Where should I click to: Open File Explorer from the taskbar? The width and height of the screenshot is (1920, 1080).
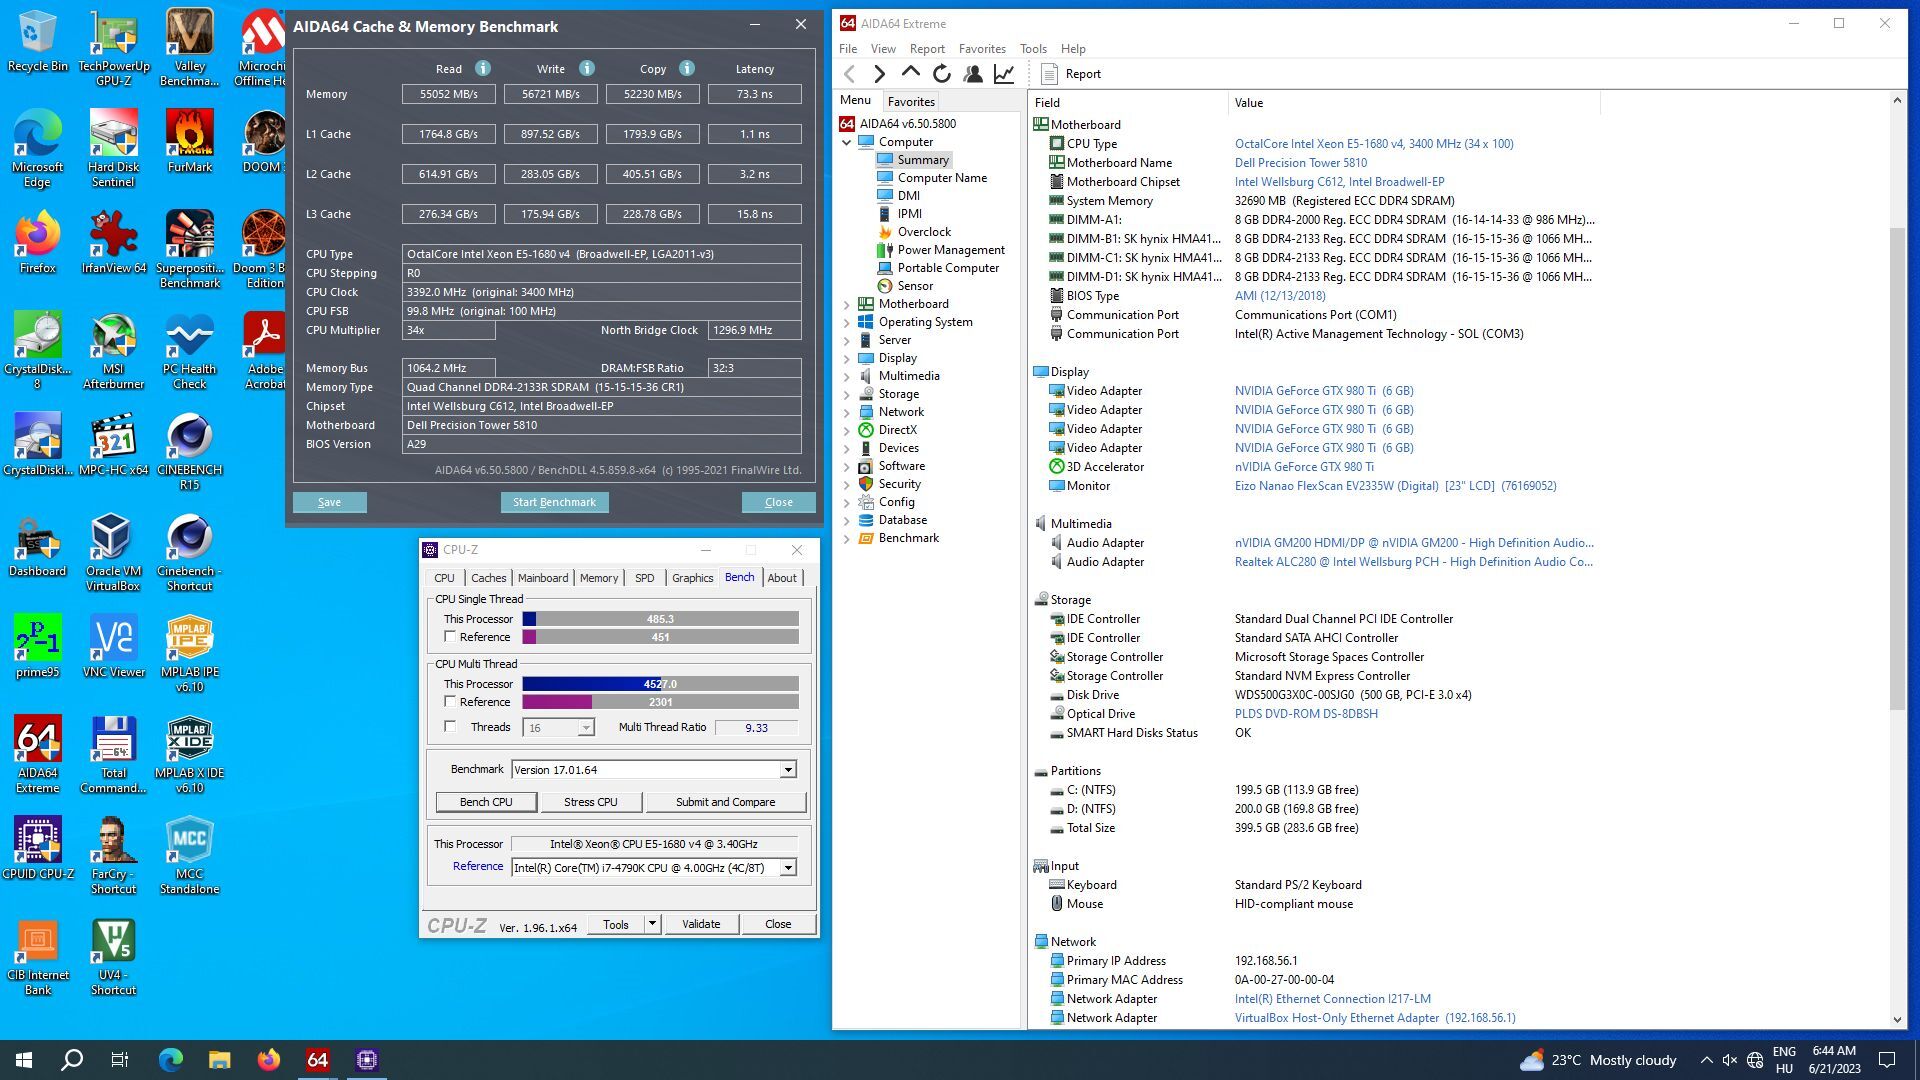[x=219, y=1060]
